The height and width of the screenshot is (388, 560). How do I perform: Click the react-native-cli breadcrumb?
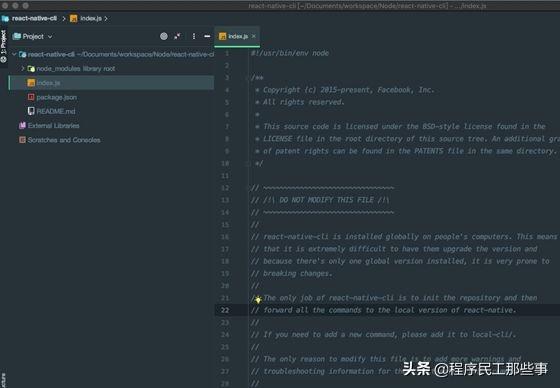(x=34, y=18)
